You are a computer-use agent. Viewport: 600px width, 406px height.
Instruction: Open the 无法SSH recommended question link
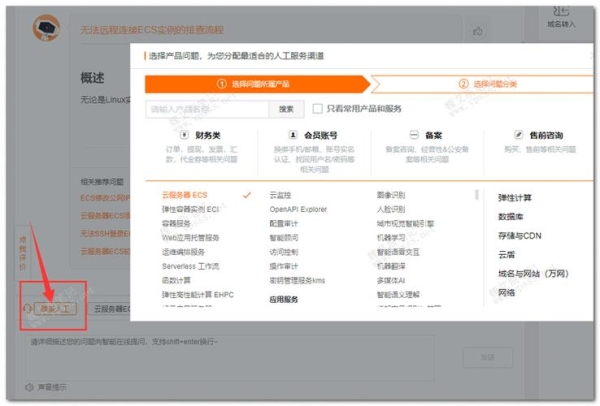point(105,233)
